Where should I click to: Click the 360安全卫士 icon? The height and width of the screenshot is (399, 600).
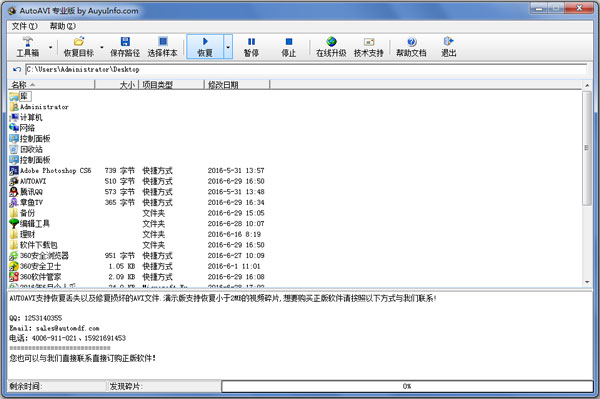pyautogui.click(x=14, y=266)
